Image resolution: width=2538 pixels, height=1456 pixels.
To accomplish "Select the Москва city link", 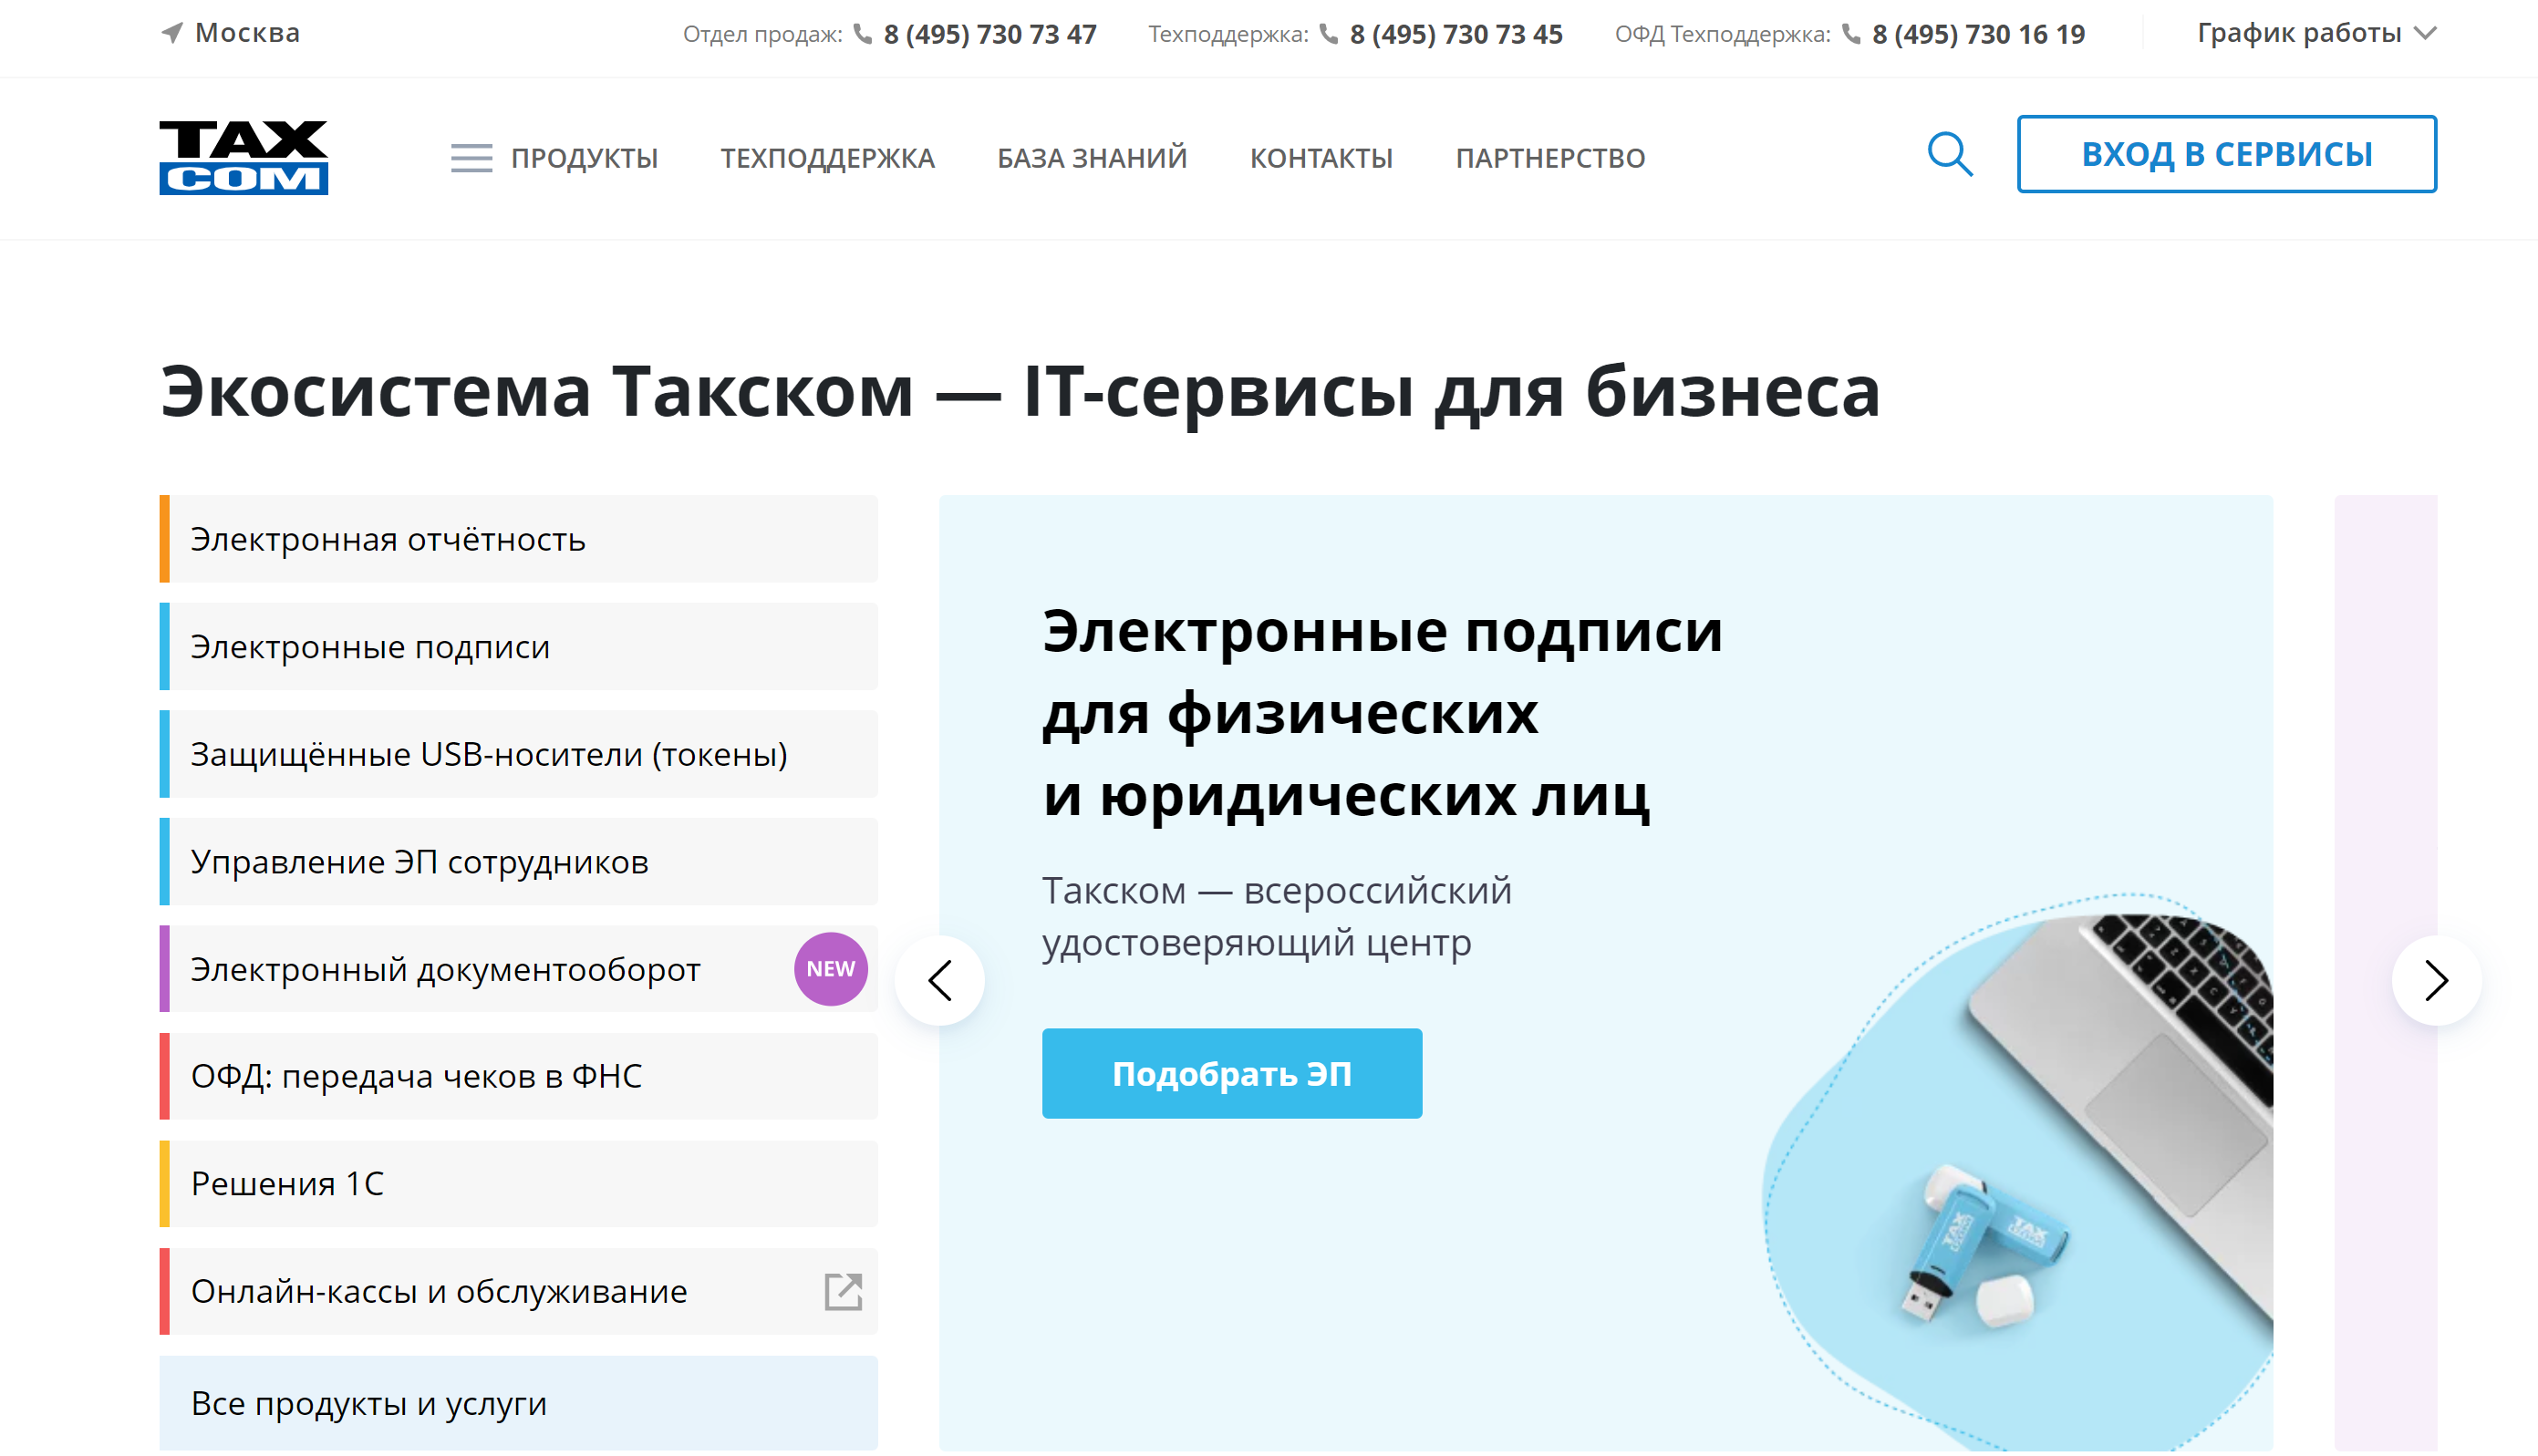I will pyautogui.click(x=247, y=33).
